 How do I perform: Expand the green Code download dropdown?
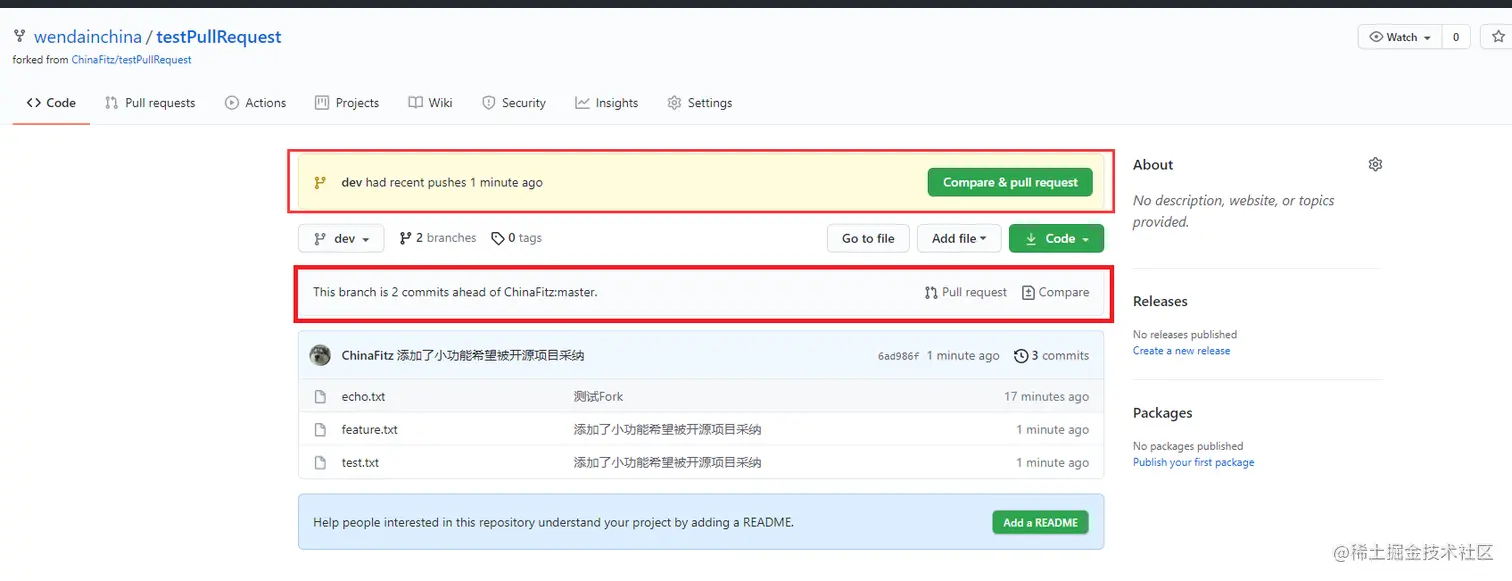tap(1057, 239)
